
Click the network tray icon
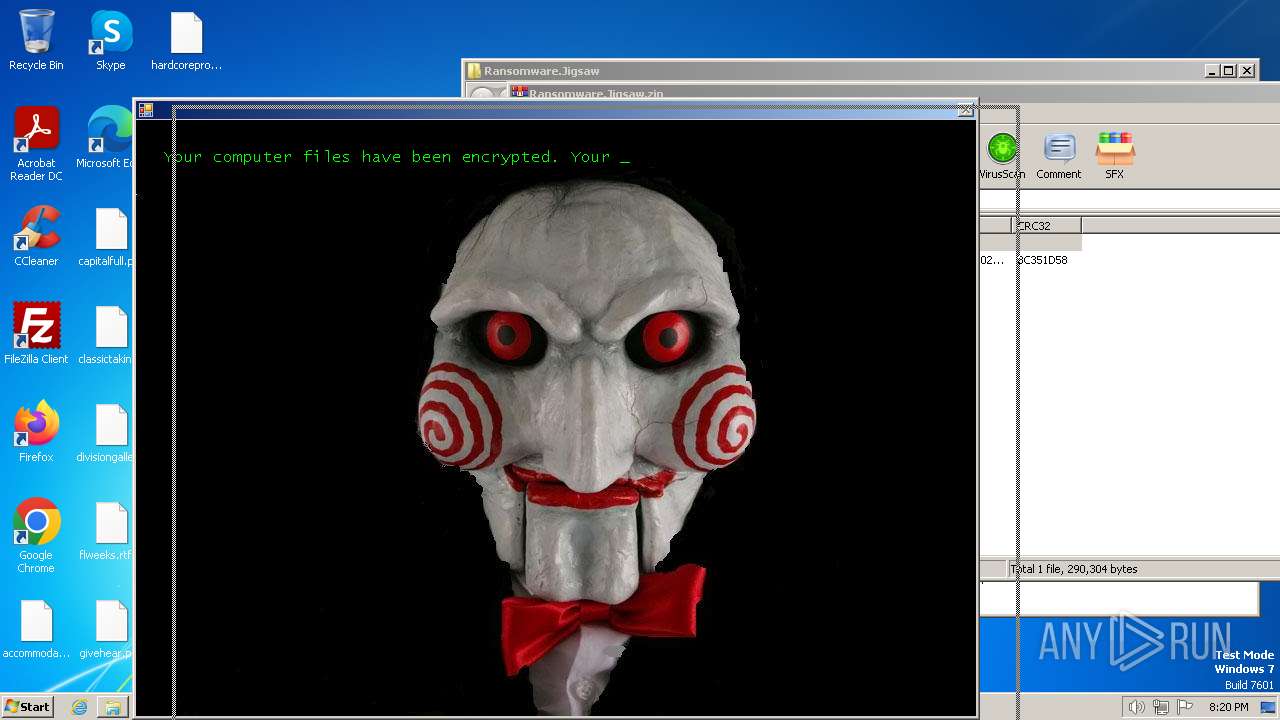coord(1161,707)
